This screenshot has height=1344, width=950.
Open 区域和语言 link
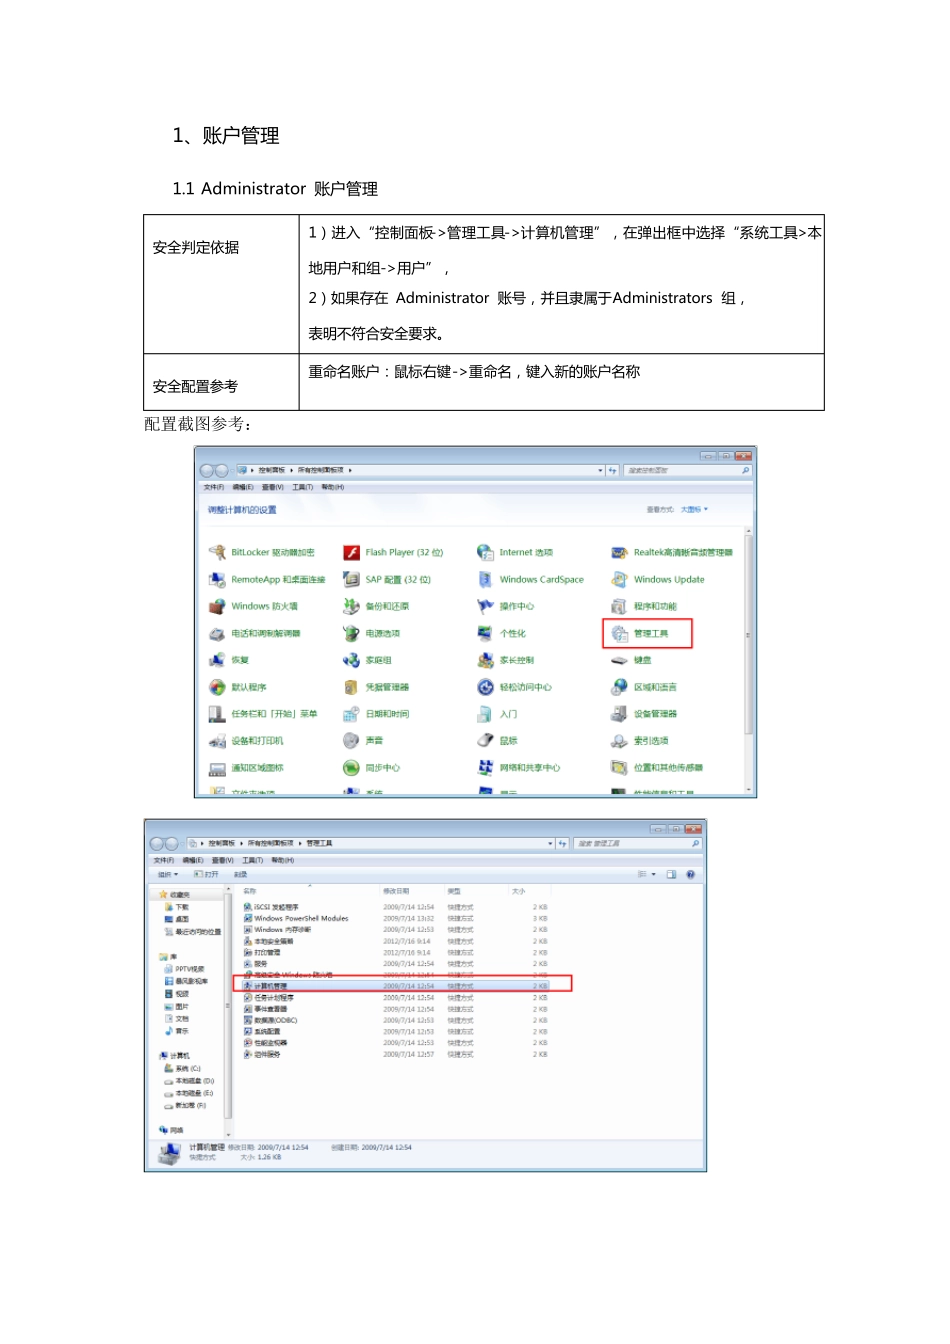pyautogui.click(x=644, y=687)
